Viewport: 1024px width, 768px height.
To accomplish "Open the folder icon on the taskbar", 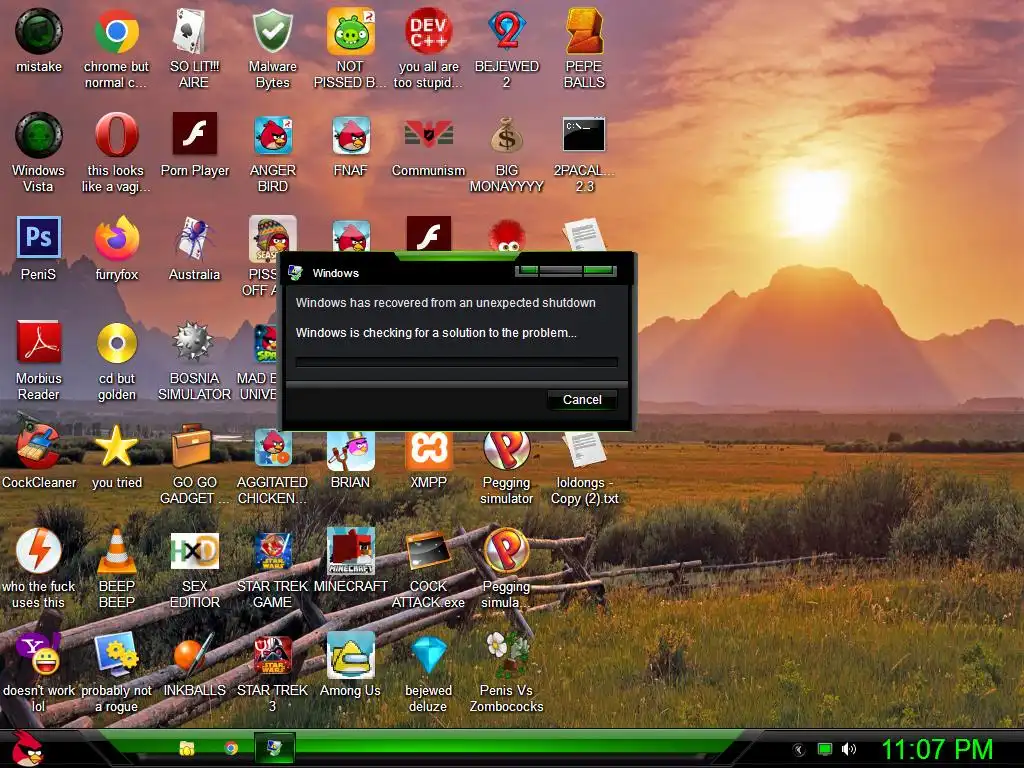I will [187, 748].
